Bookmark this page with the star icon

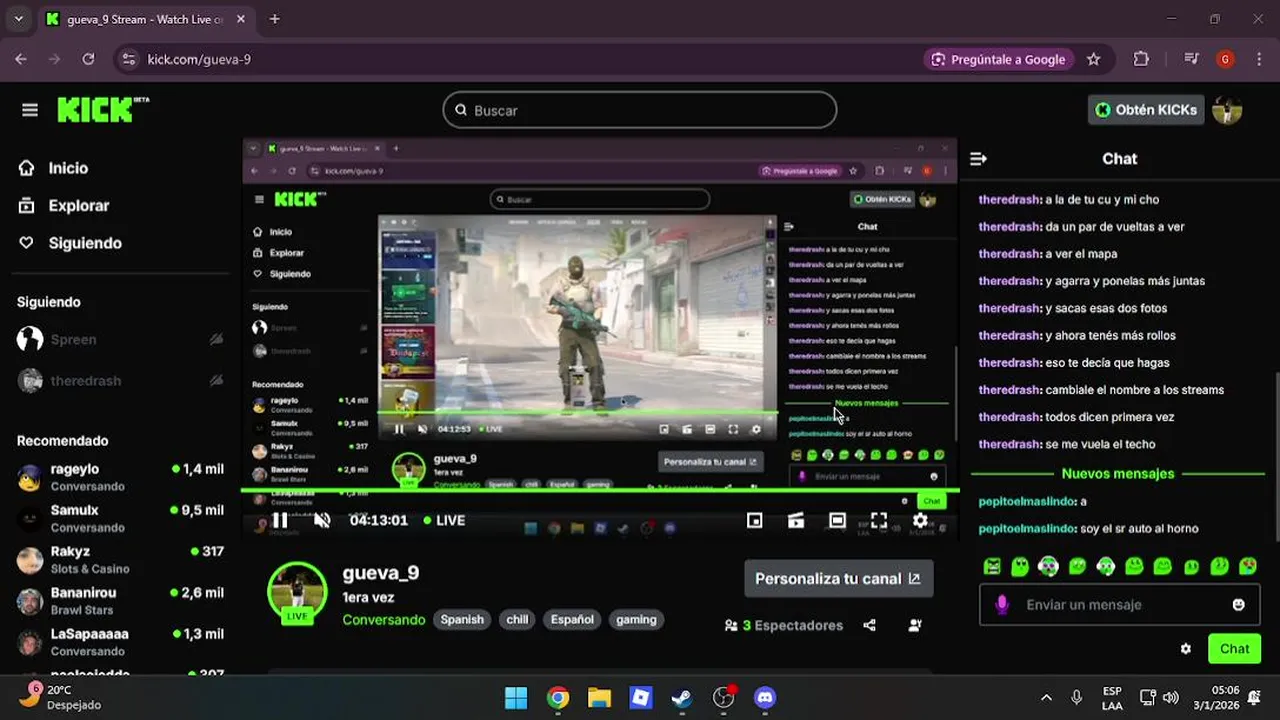(1093, 59)
